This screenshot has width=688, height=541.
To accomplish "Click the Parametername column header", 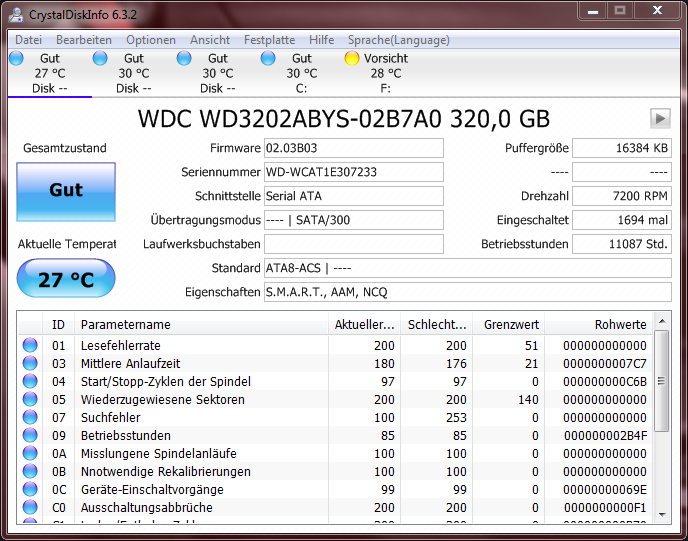I will pyautogui.click(x=201, y=325).
